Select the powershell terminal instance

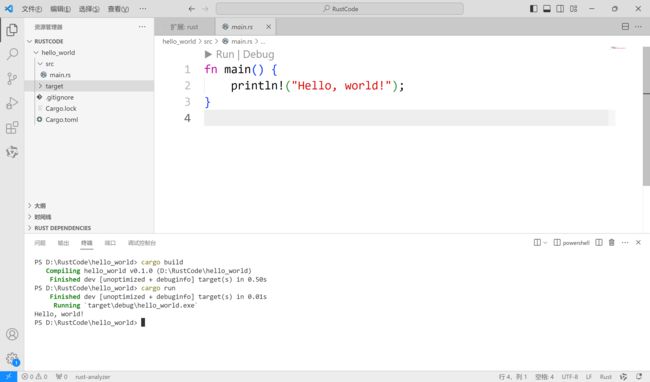572,243
